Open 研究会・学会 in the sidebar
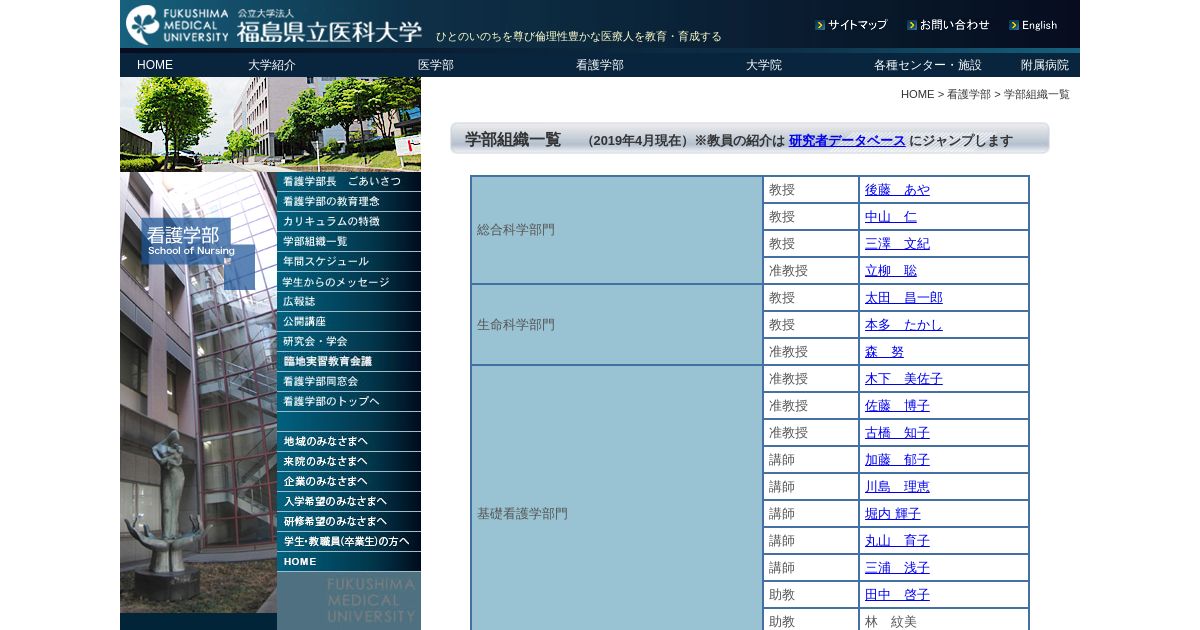Screen dimensions: 1200x630 point(349,342)
